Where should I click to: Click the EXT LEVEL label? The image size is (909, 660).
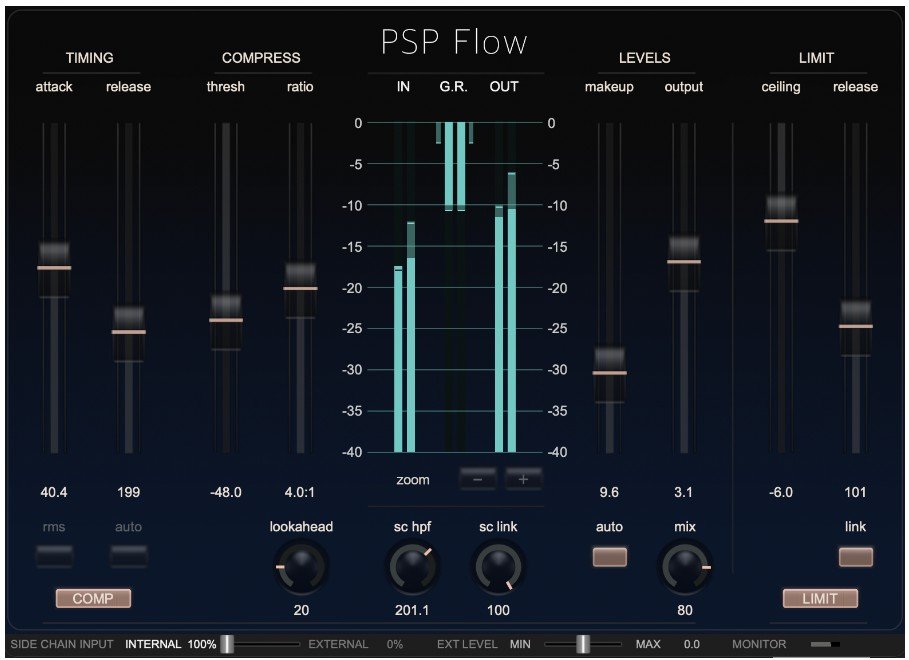pyautogui.click(x=467, y=644)
